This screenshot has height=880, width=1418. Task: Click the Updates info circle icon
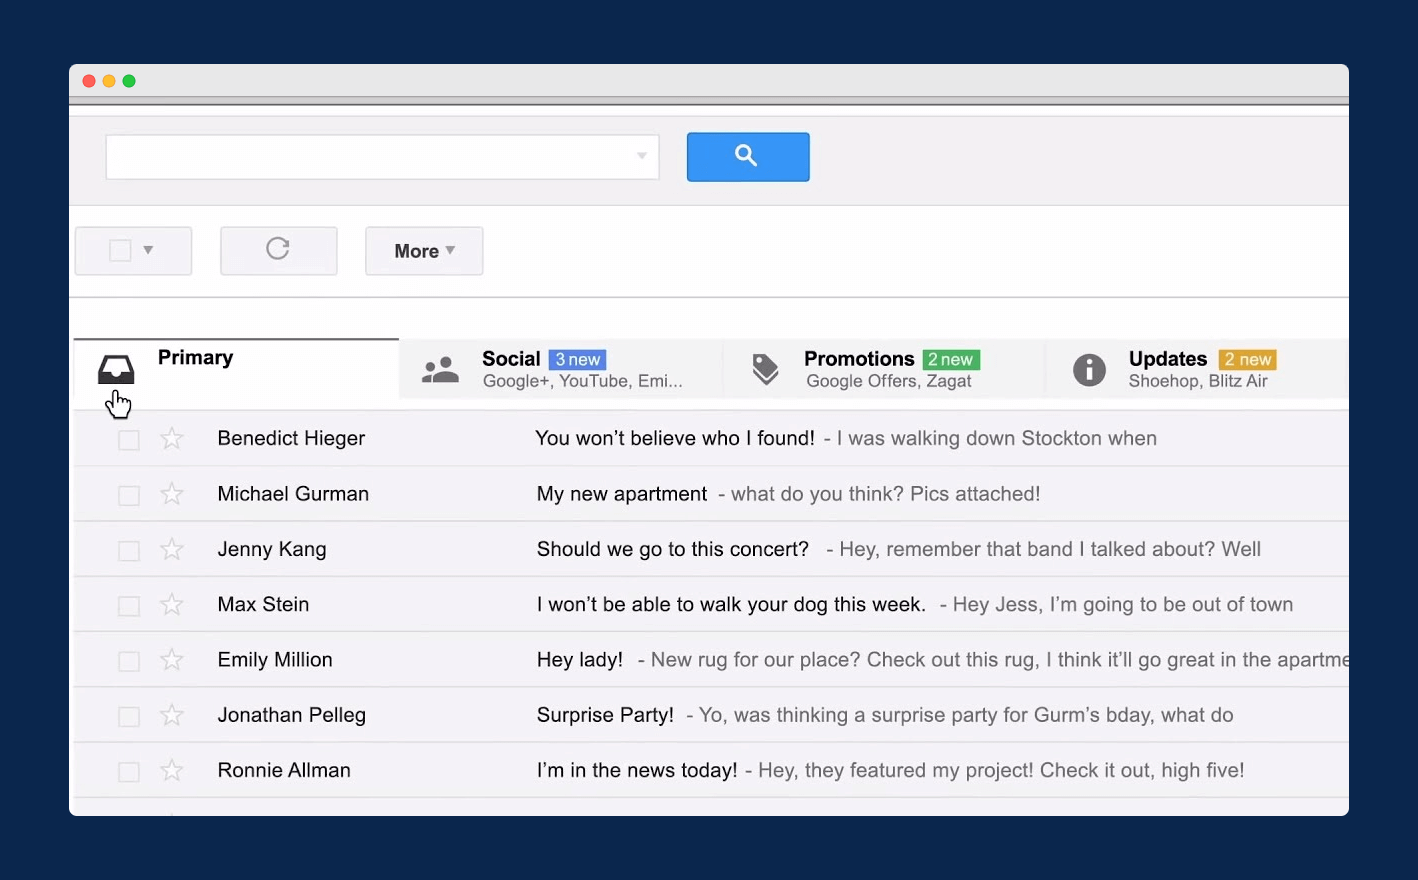coord(1089,370)
